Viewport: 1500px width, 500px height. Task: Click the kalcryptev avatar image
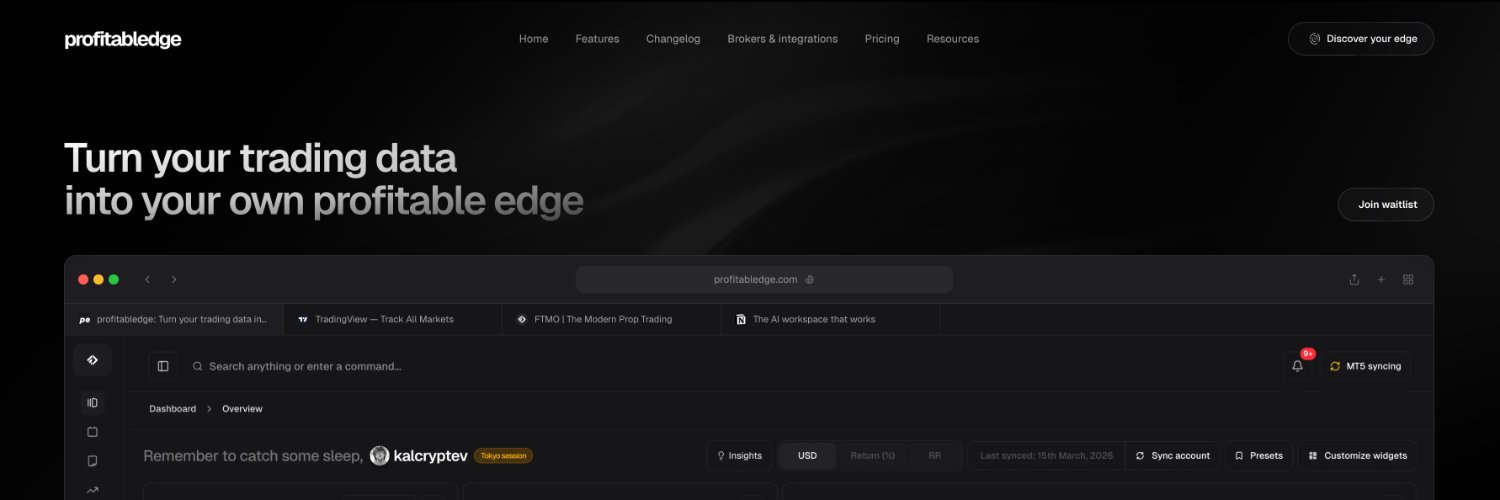point(379,456)
